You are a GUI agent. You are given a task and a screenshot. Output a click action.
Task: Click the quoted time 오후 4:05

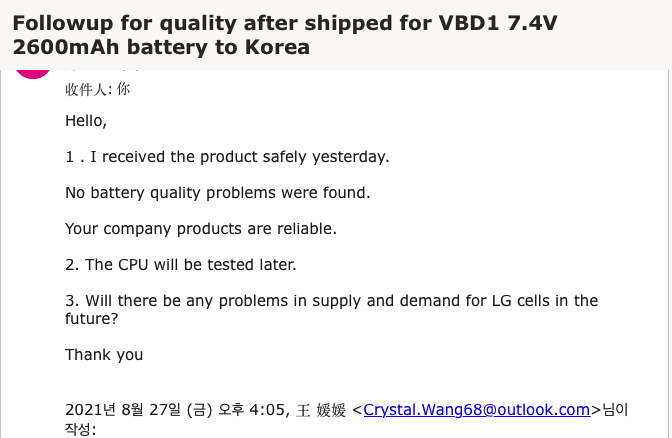click(x=251, y=410)
